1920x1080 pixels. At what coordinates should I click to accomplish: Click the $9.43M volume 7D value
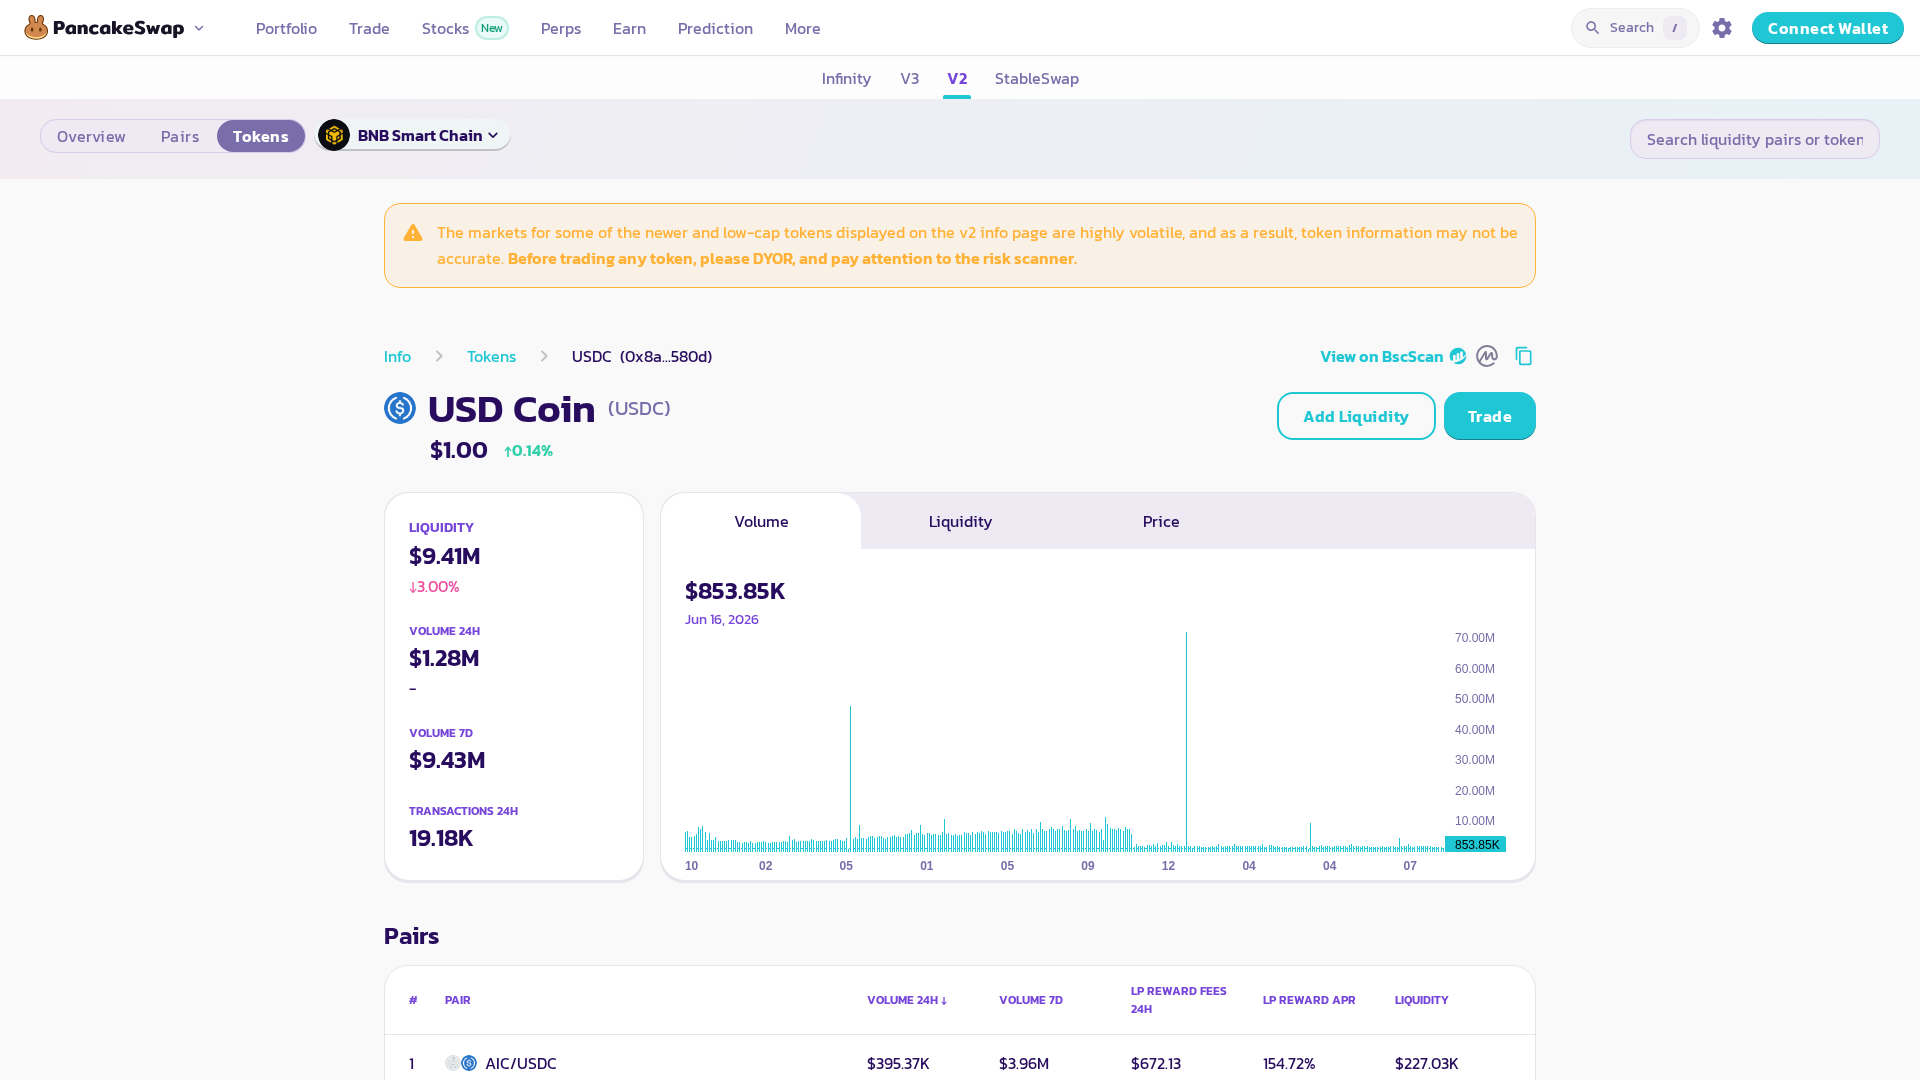click(447, 760)
